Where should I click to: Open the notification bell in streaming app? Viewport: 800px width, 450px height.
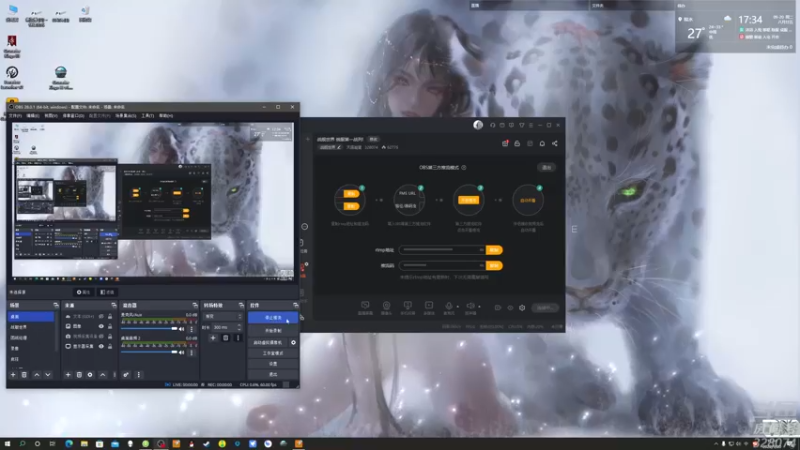[x=542, y=144]
